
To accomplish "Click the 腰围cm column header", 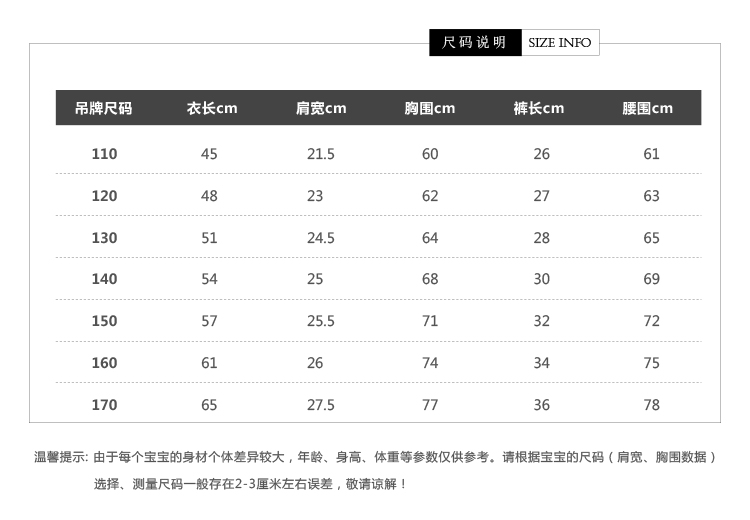I will pos(648,108).
